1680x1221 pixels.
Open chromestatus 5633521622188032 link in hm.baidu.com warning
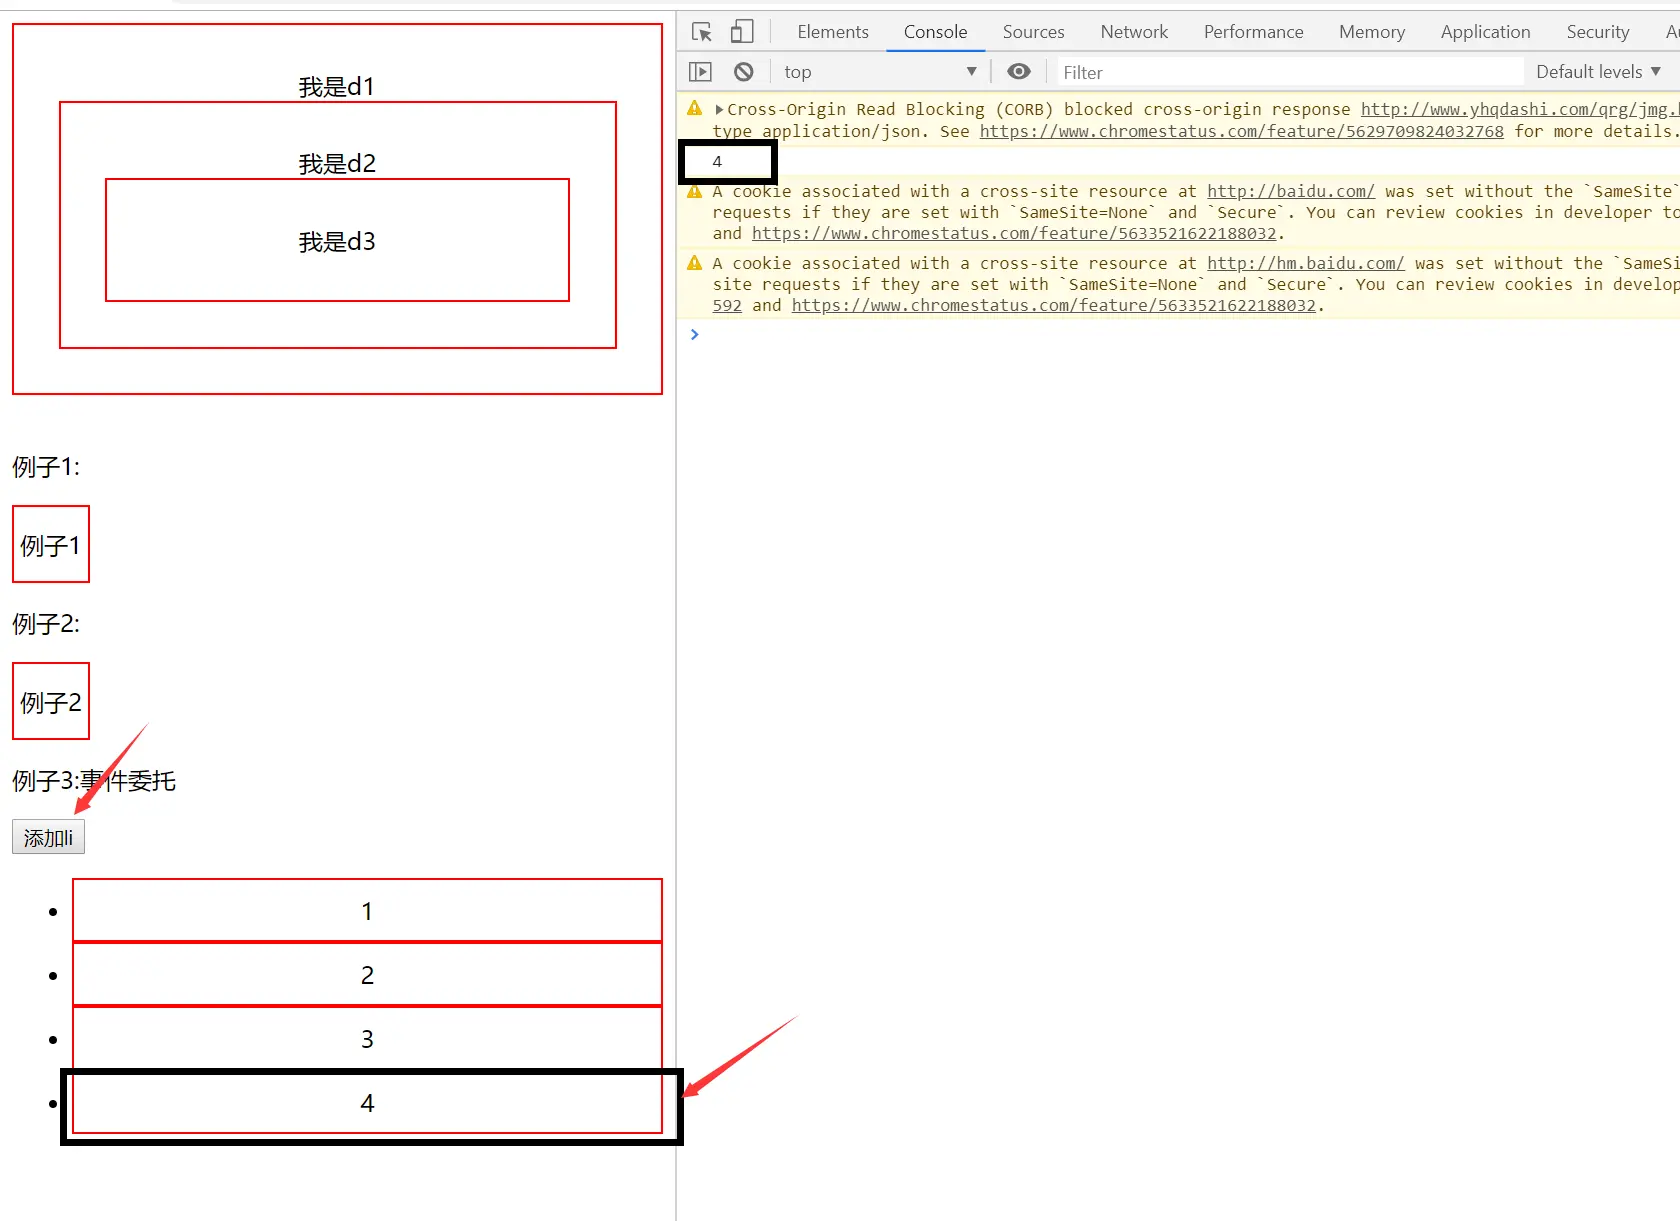[x=1054, y=306]
